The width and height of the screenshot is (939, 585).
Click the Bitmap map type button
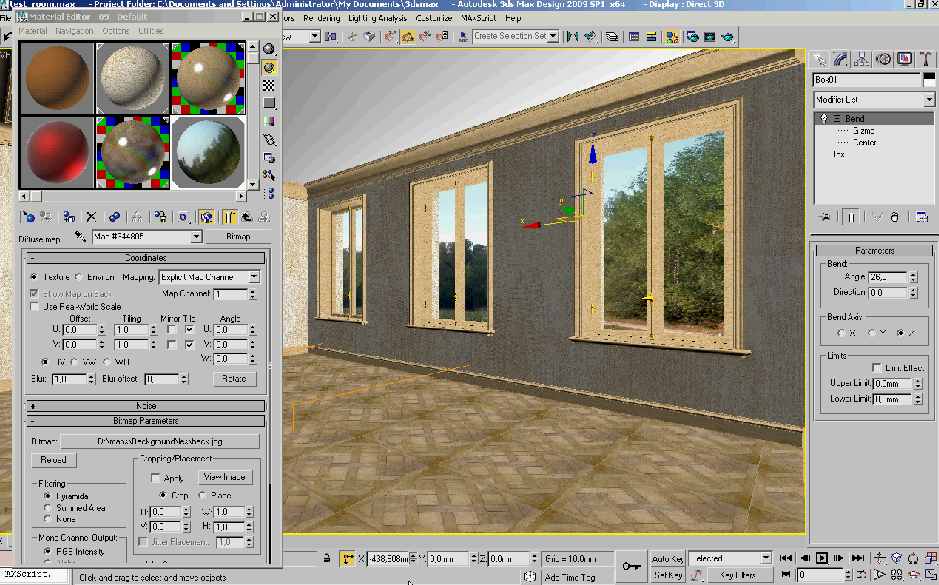(x=238, y=237)
